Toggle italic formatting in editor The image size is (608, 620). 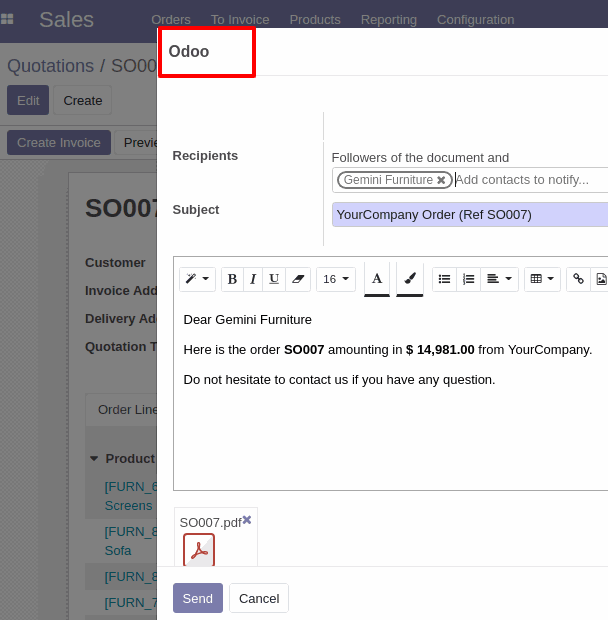tap(253, 279)
